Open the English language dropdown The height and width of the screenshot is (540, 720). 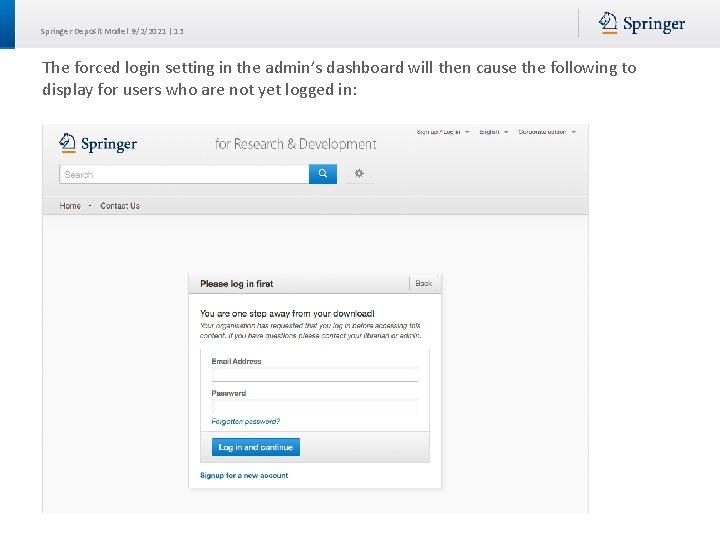[493, 132]
